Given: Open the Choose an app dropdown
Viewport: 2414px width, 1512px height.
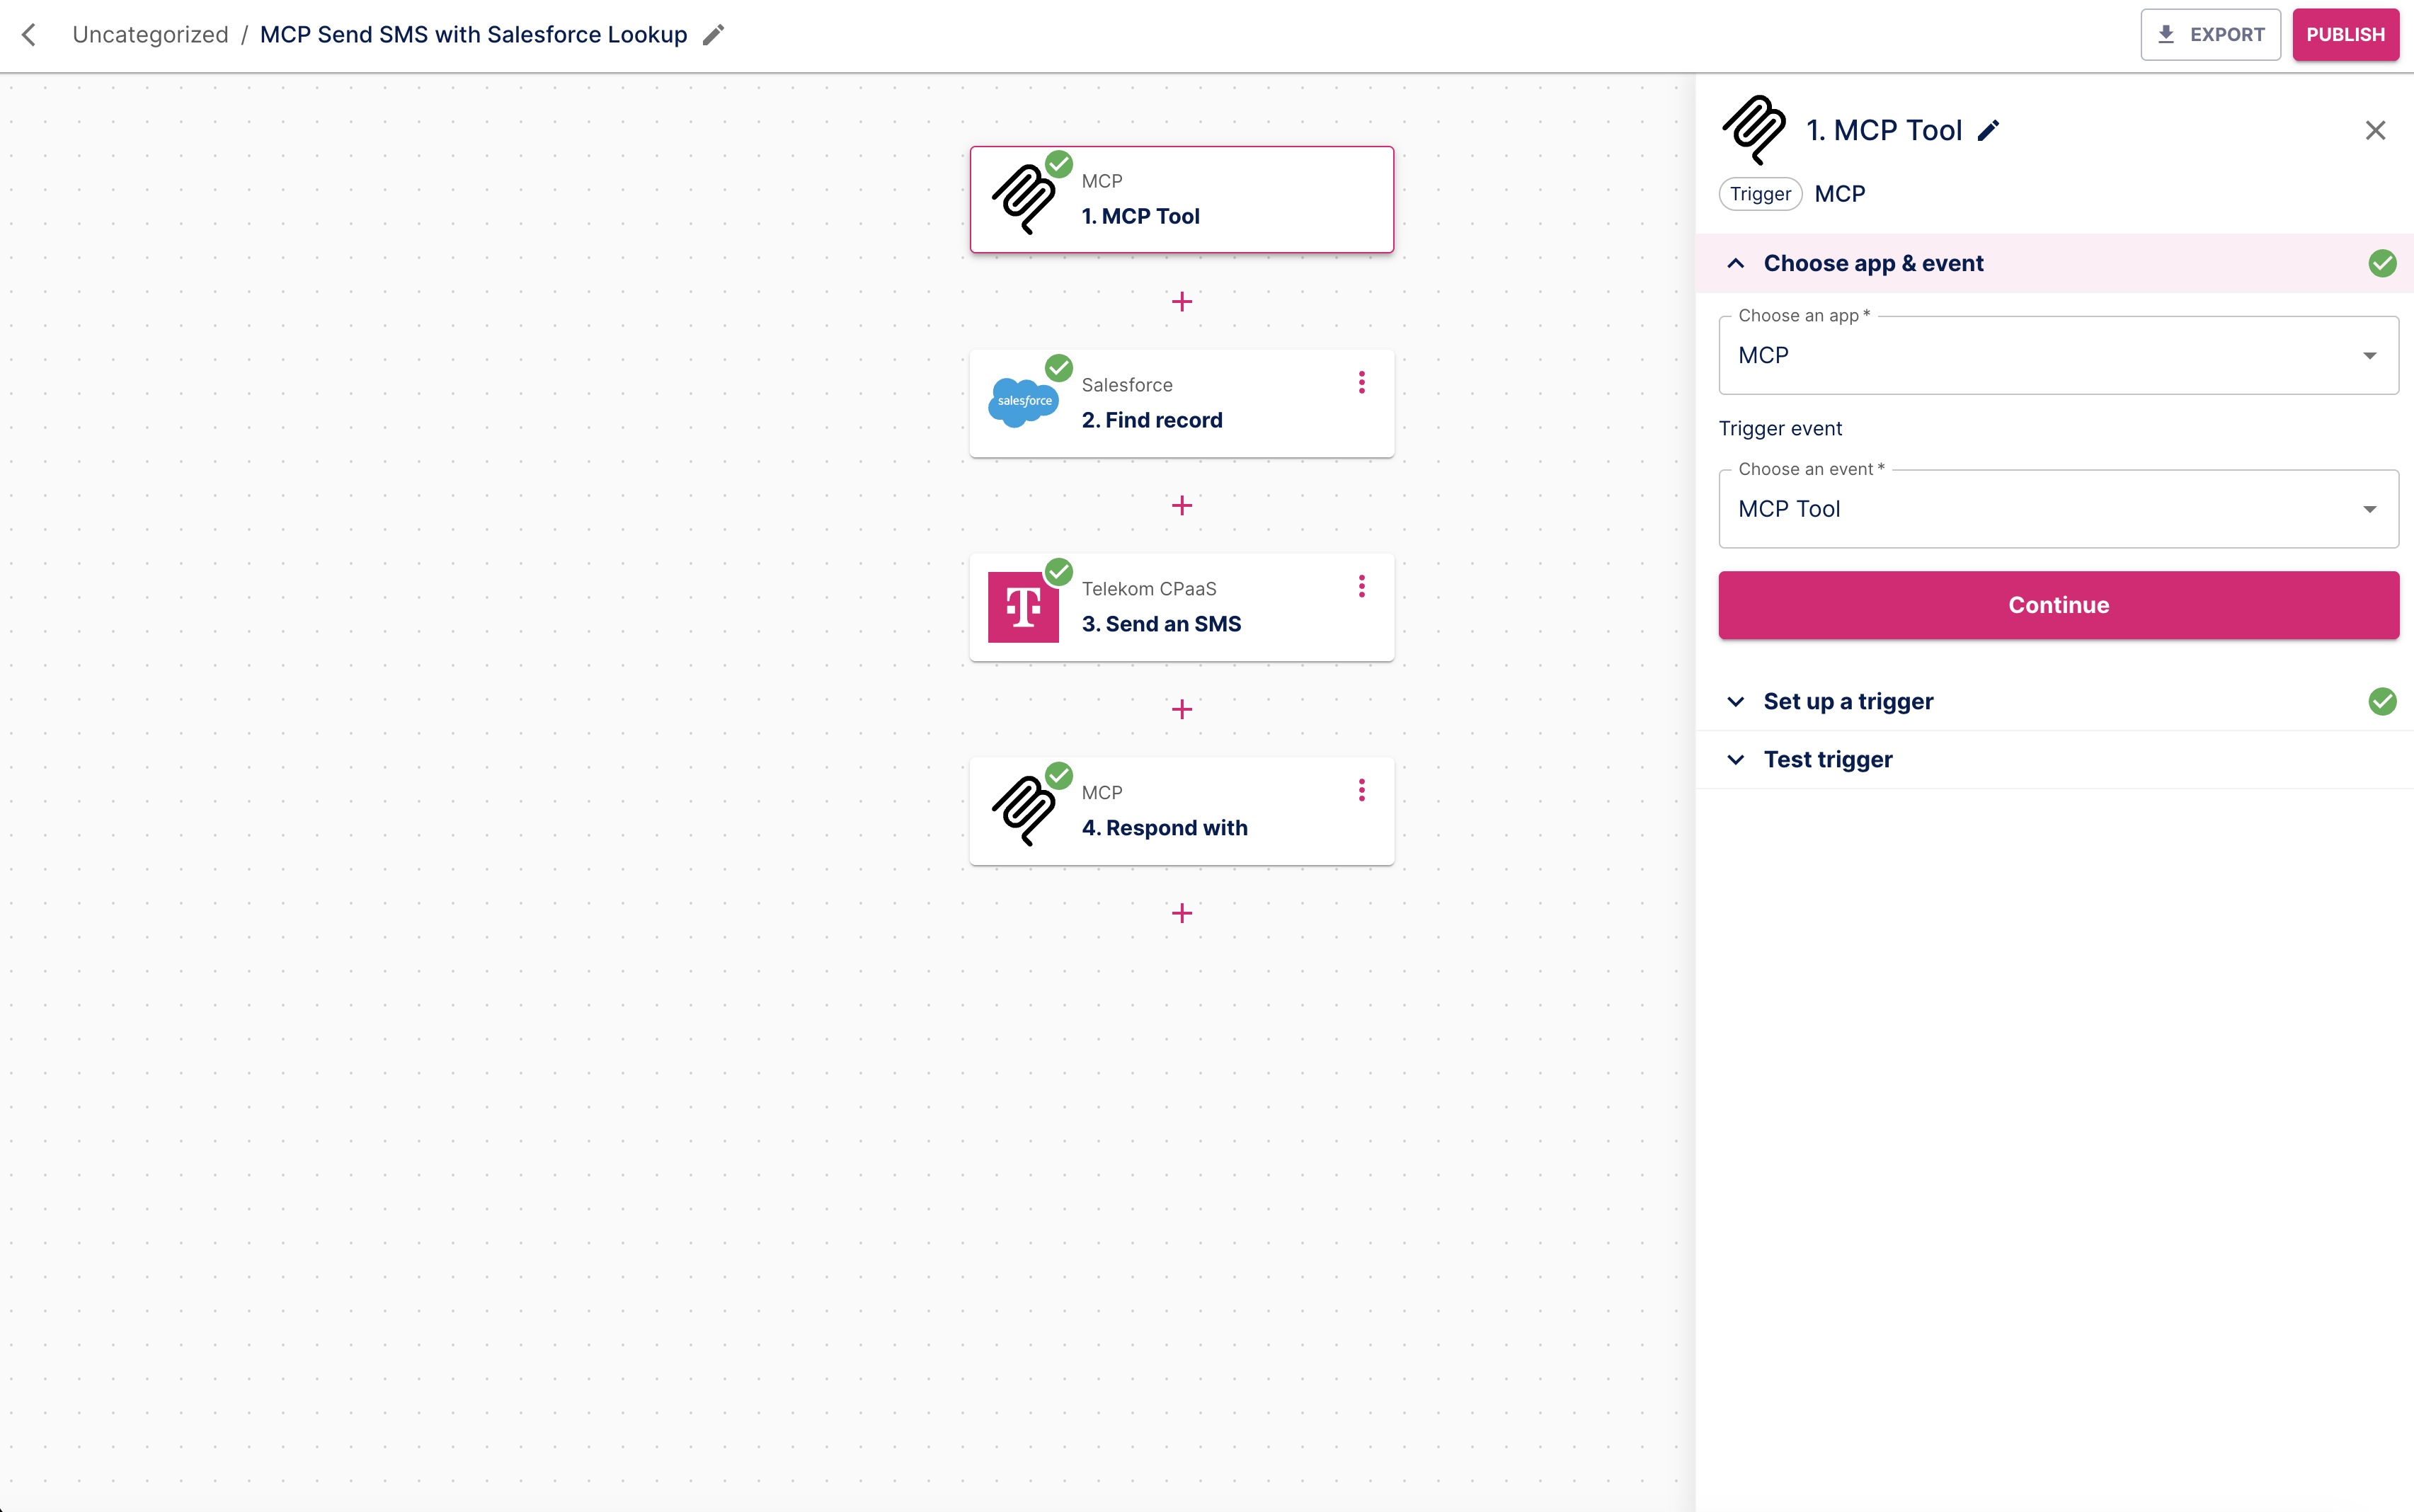Looking at the screenshot, I should 2058,356.
